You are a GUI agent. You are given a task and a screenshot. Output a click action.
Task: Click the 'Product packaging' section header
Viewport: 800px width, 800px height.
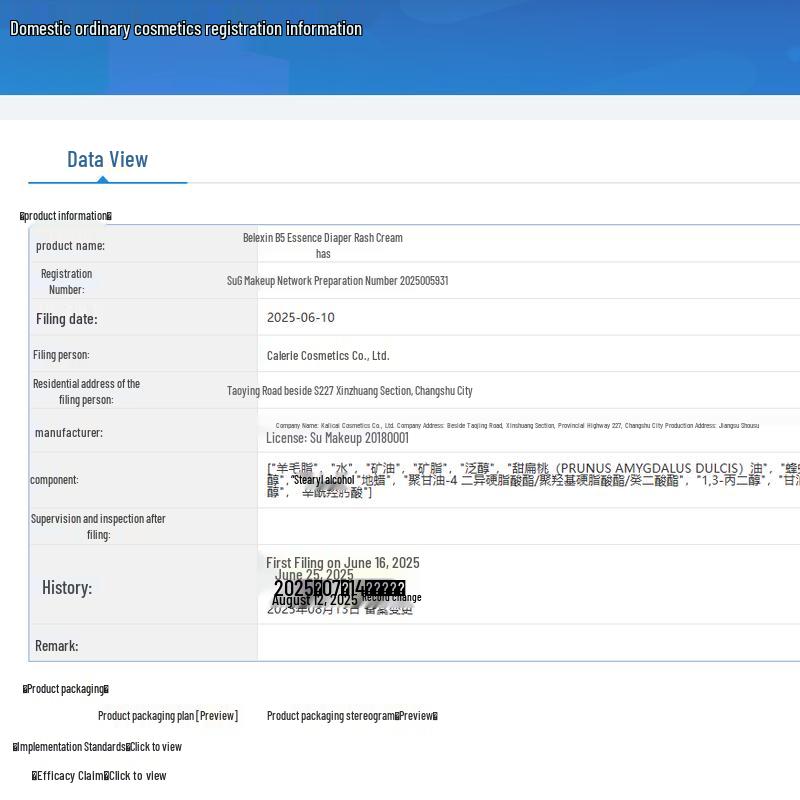click(66, 689)
